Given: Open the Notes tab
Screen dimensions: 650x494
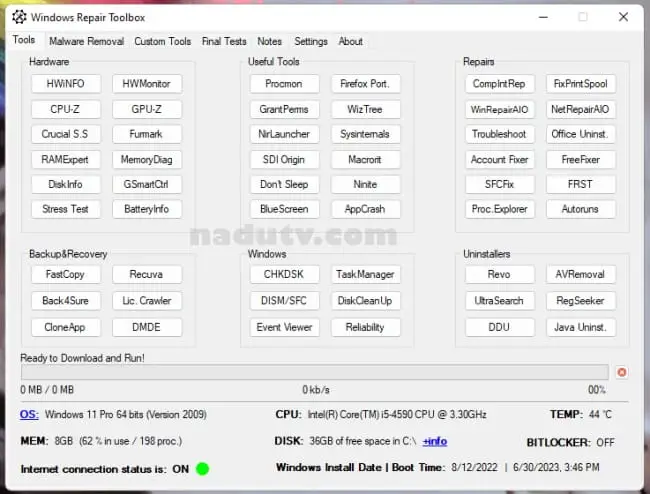Looking at the screenshot, I should tap(269, 41).
